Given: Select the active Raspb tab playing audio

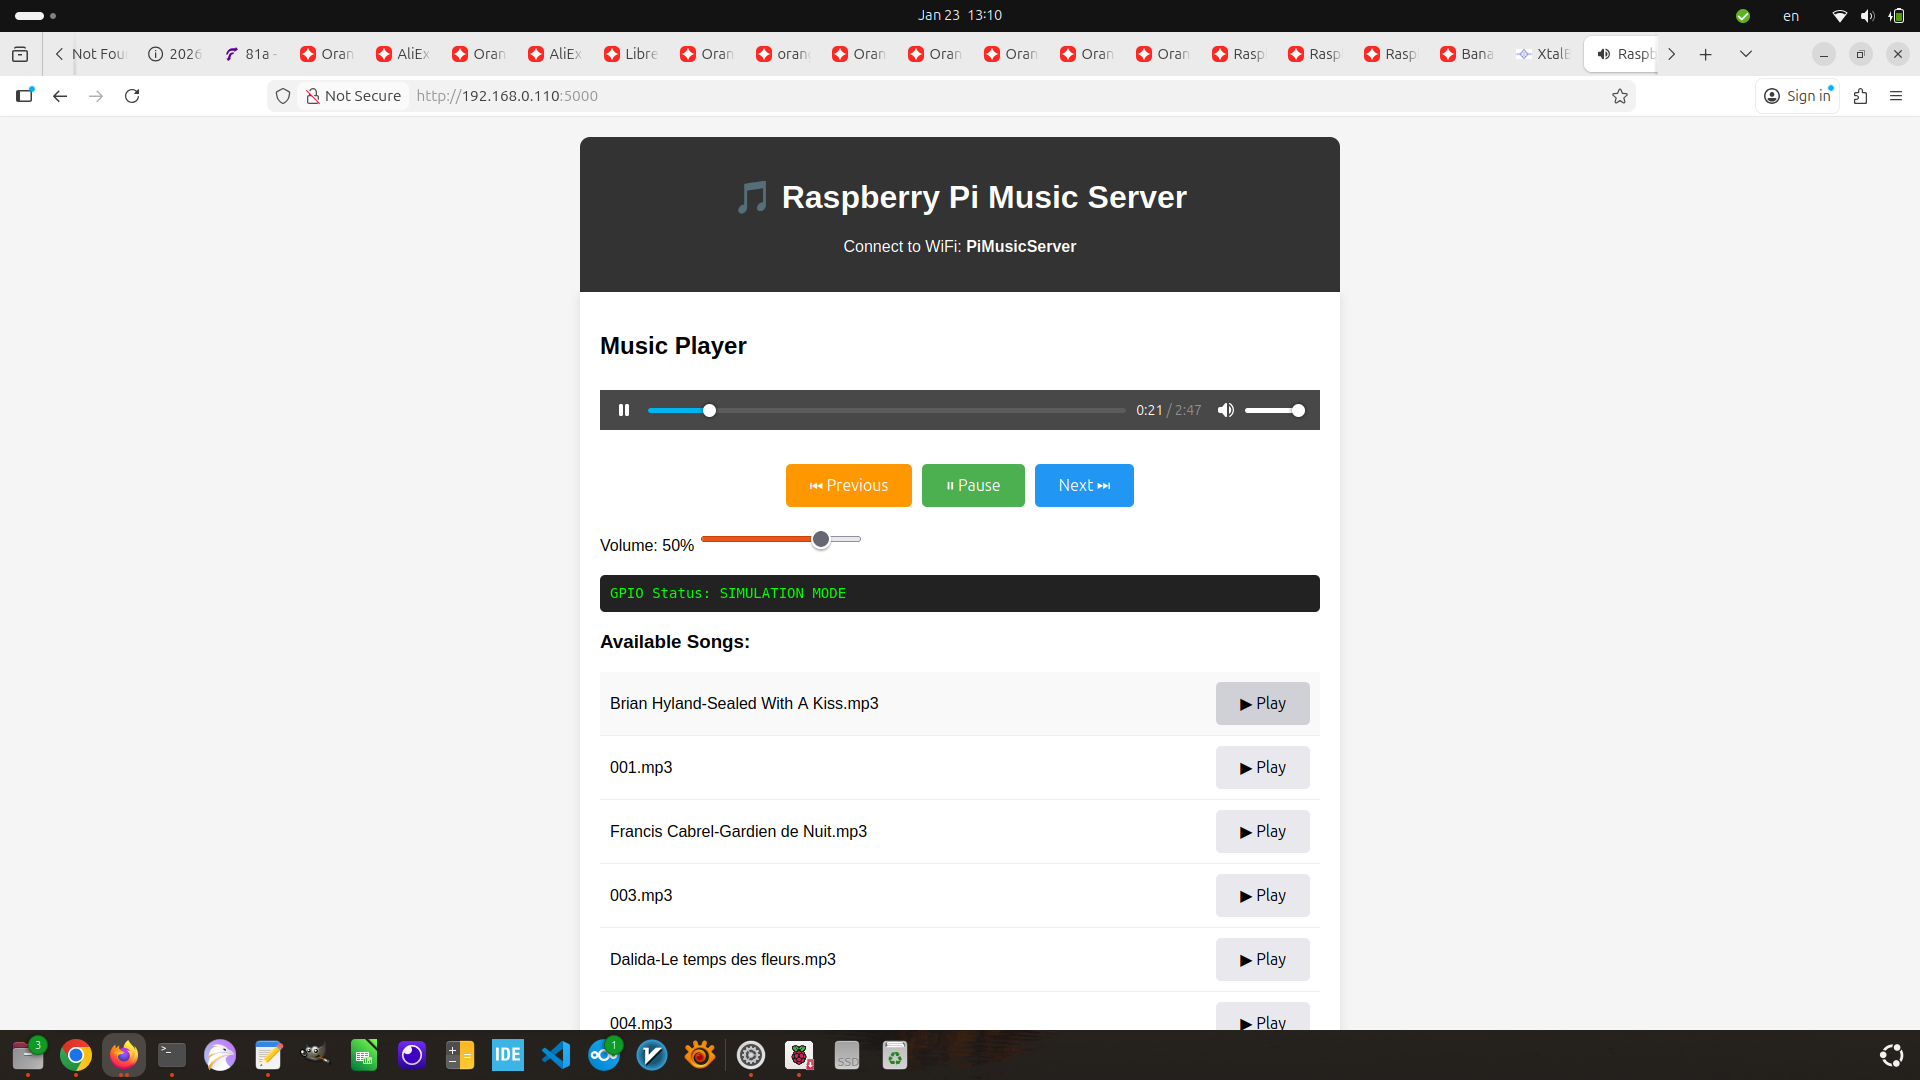Looking at the screenshot, I should pos(1622,54).
